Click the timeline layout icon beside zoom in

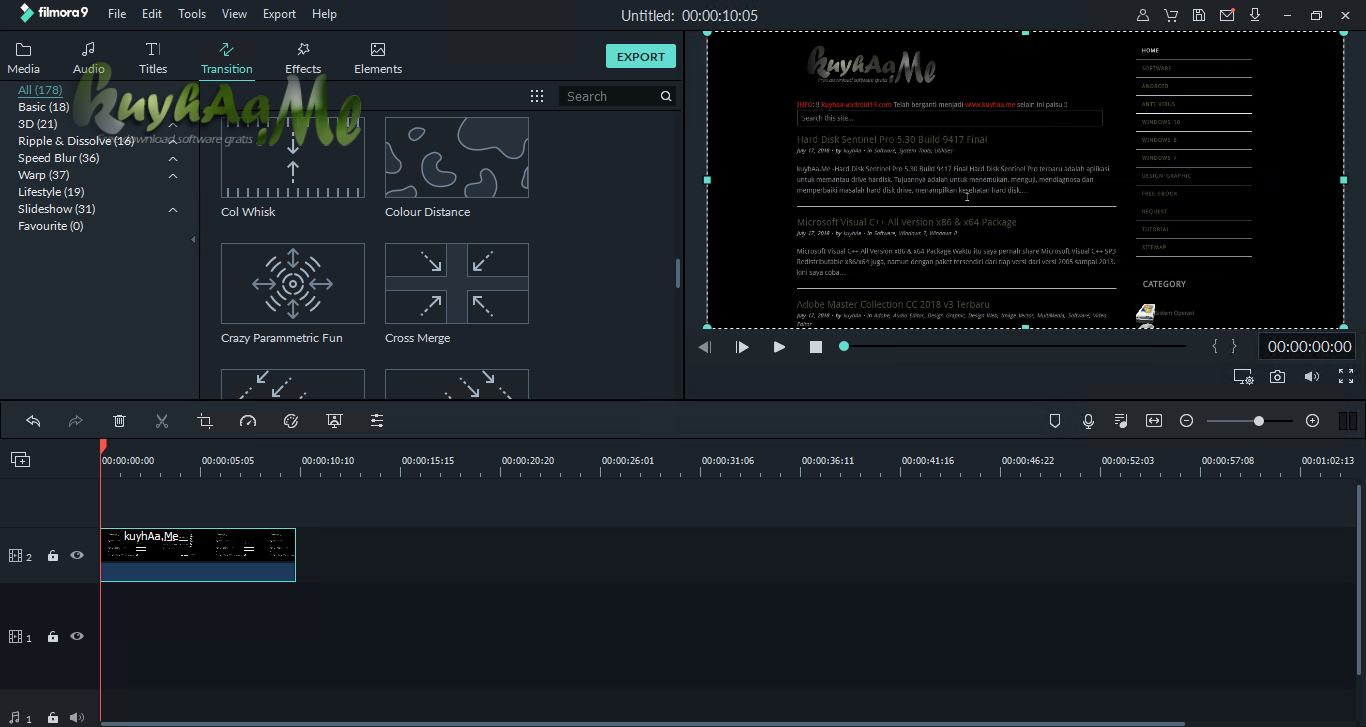coord(1347,421)
